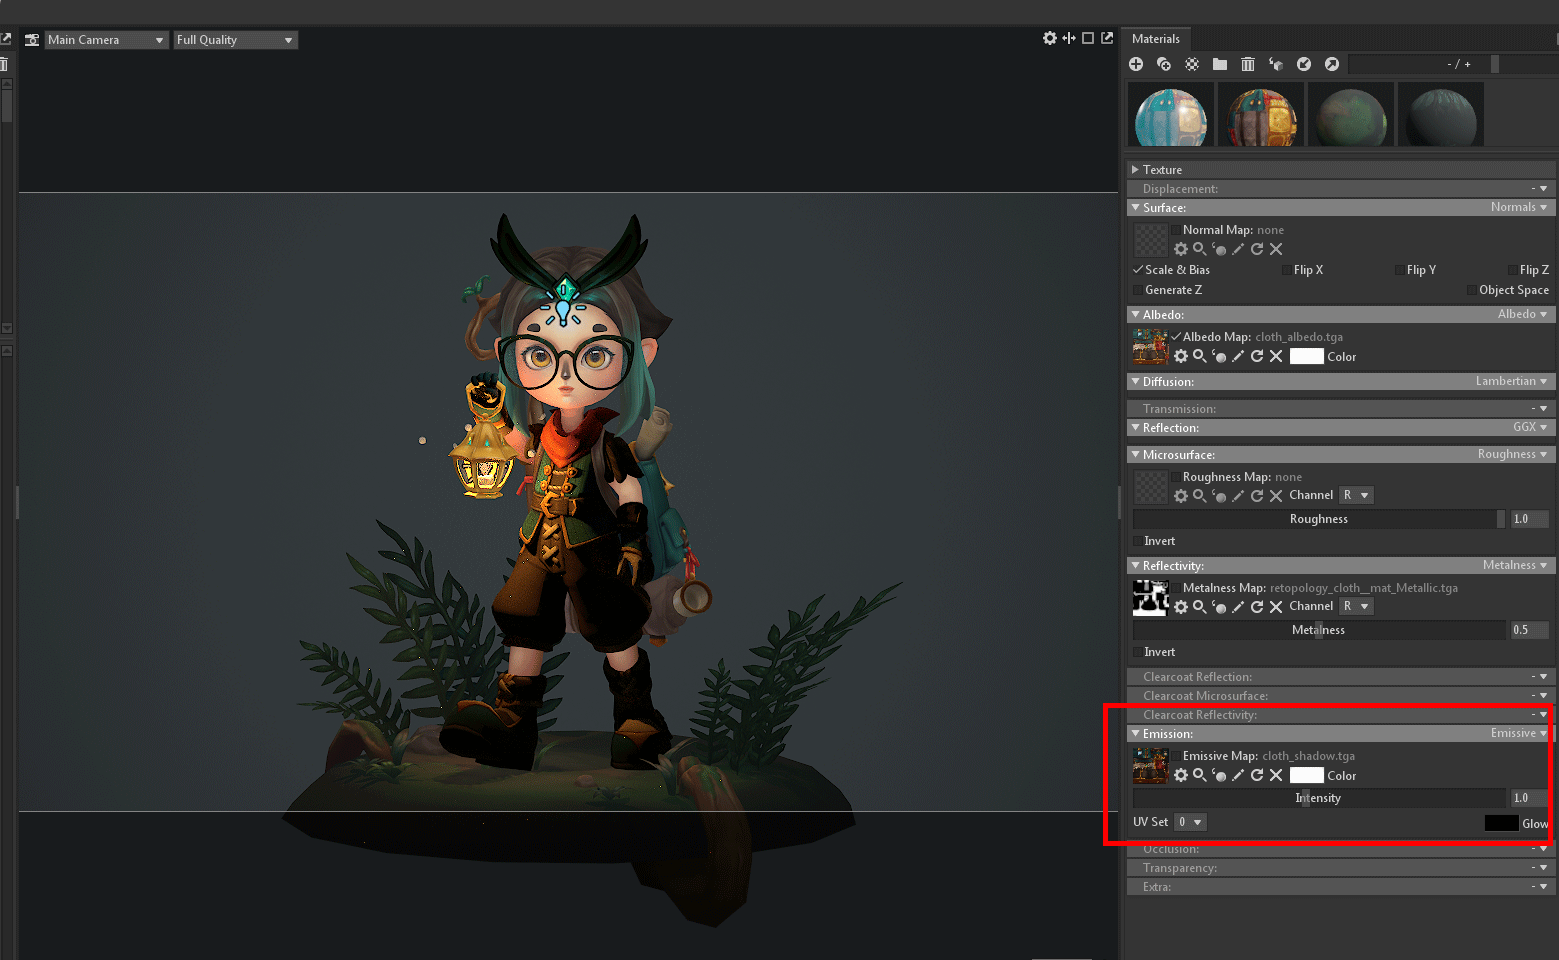Screen dimensions: 1559x960
Task: Open the Lambertian diffusion model menu
Action: coord(1511,381)
